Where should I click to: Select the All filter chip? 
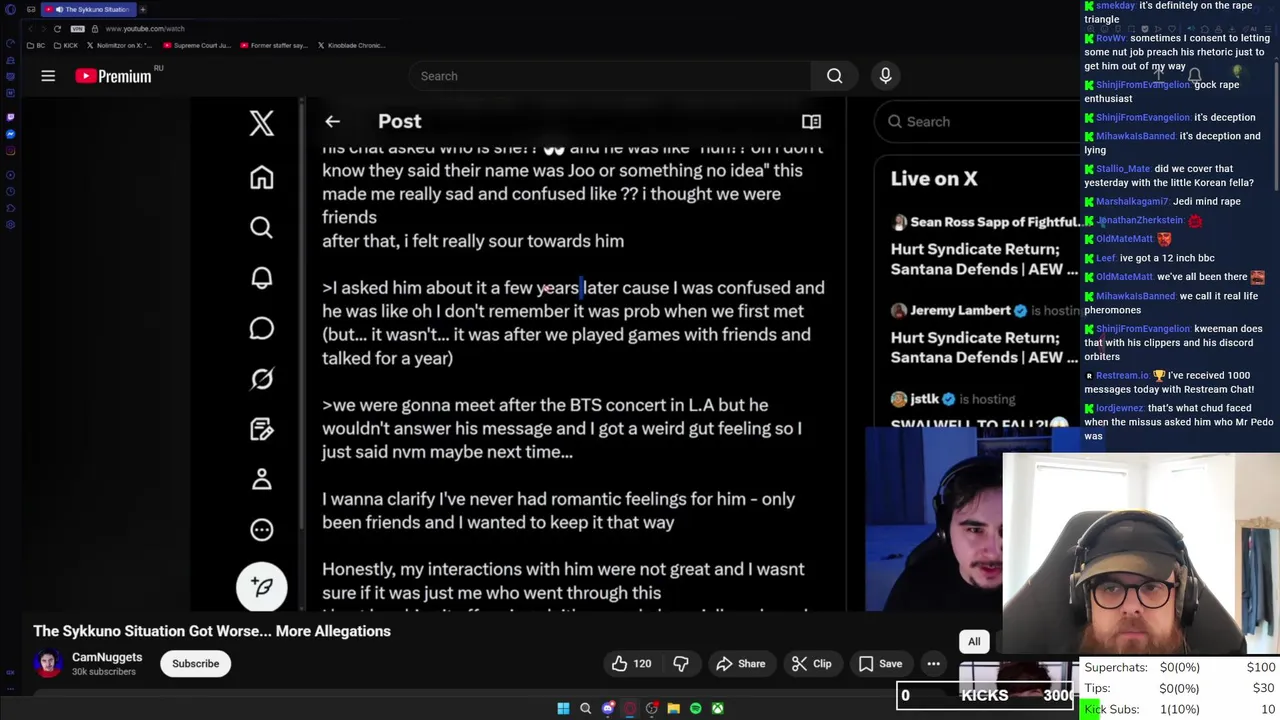[x=974, y=642]
